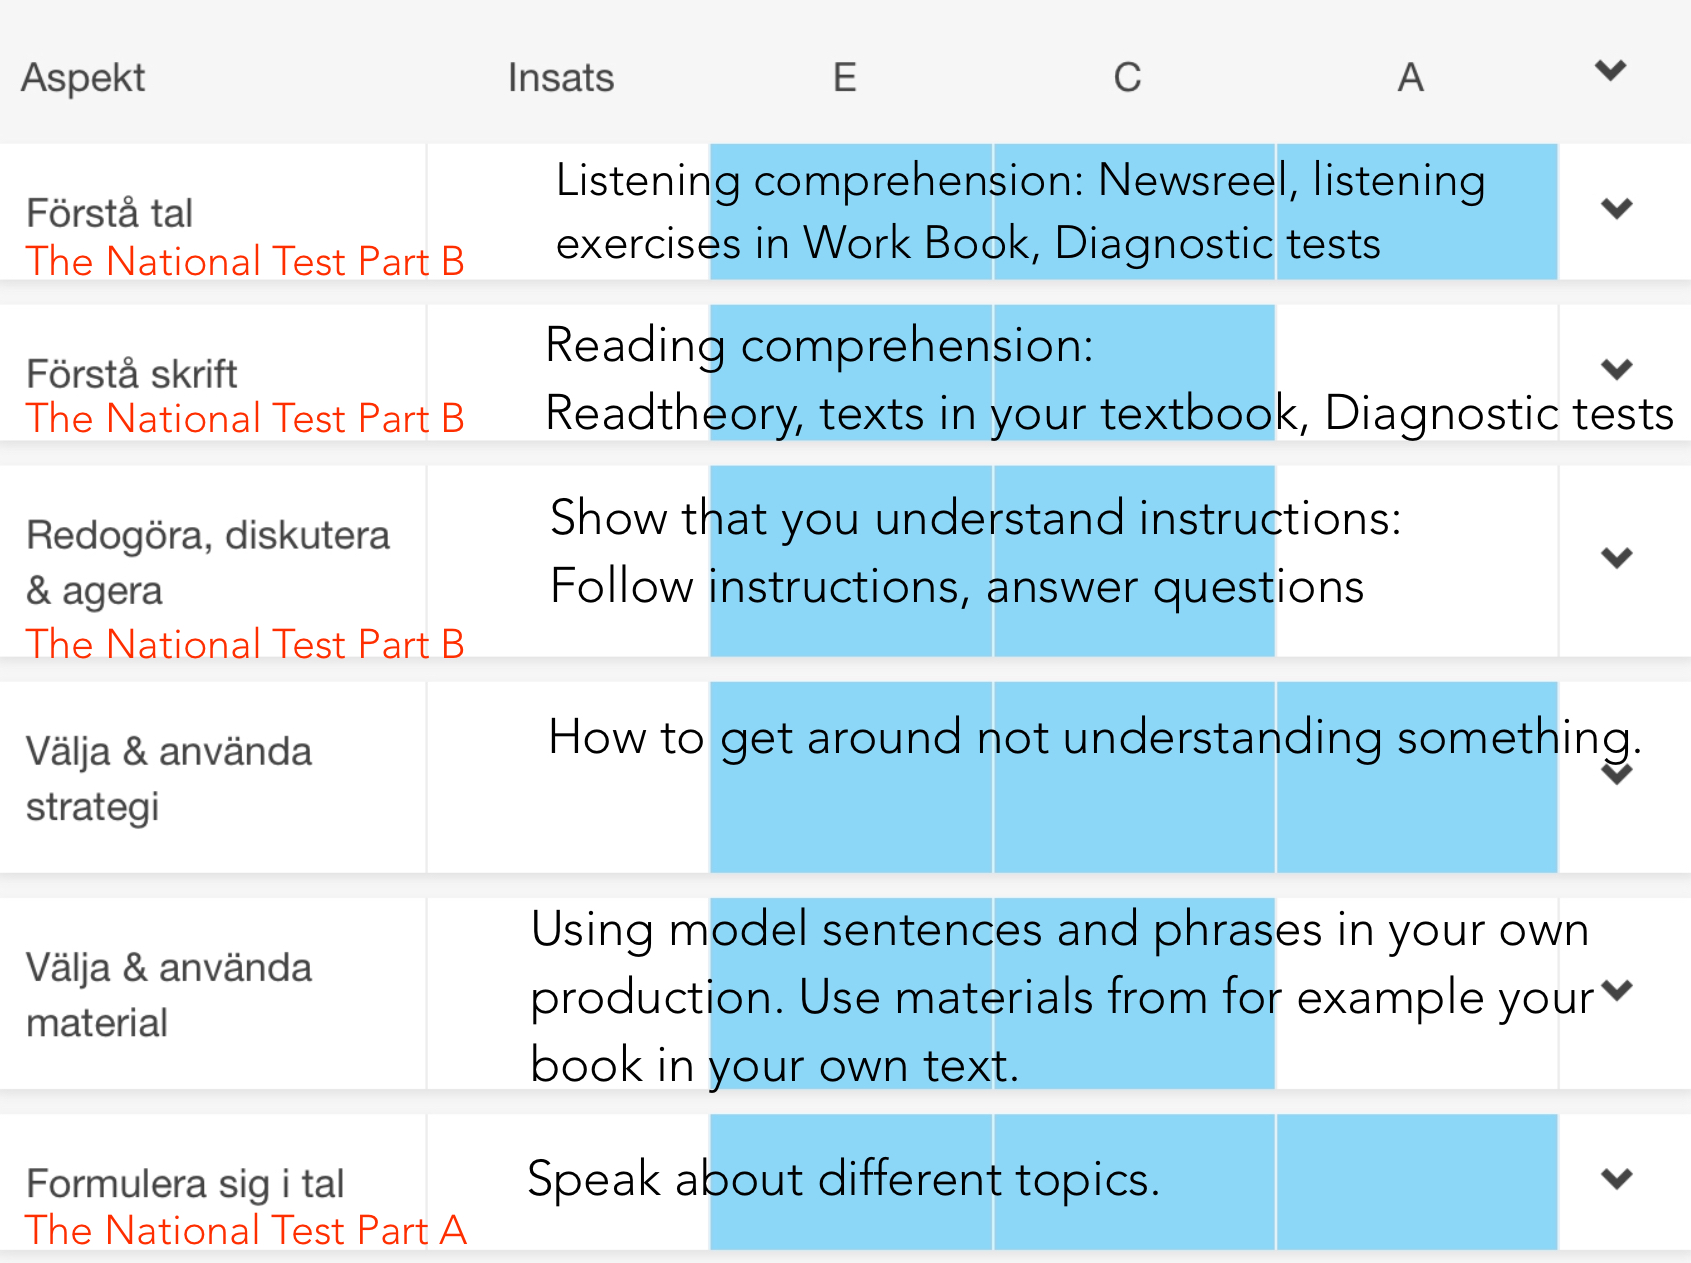Select the Aspekt column header
The height and width of the screenshot is (1263, 1691).
84,78
